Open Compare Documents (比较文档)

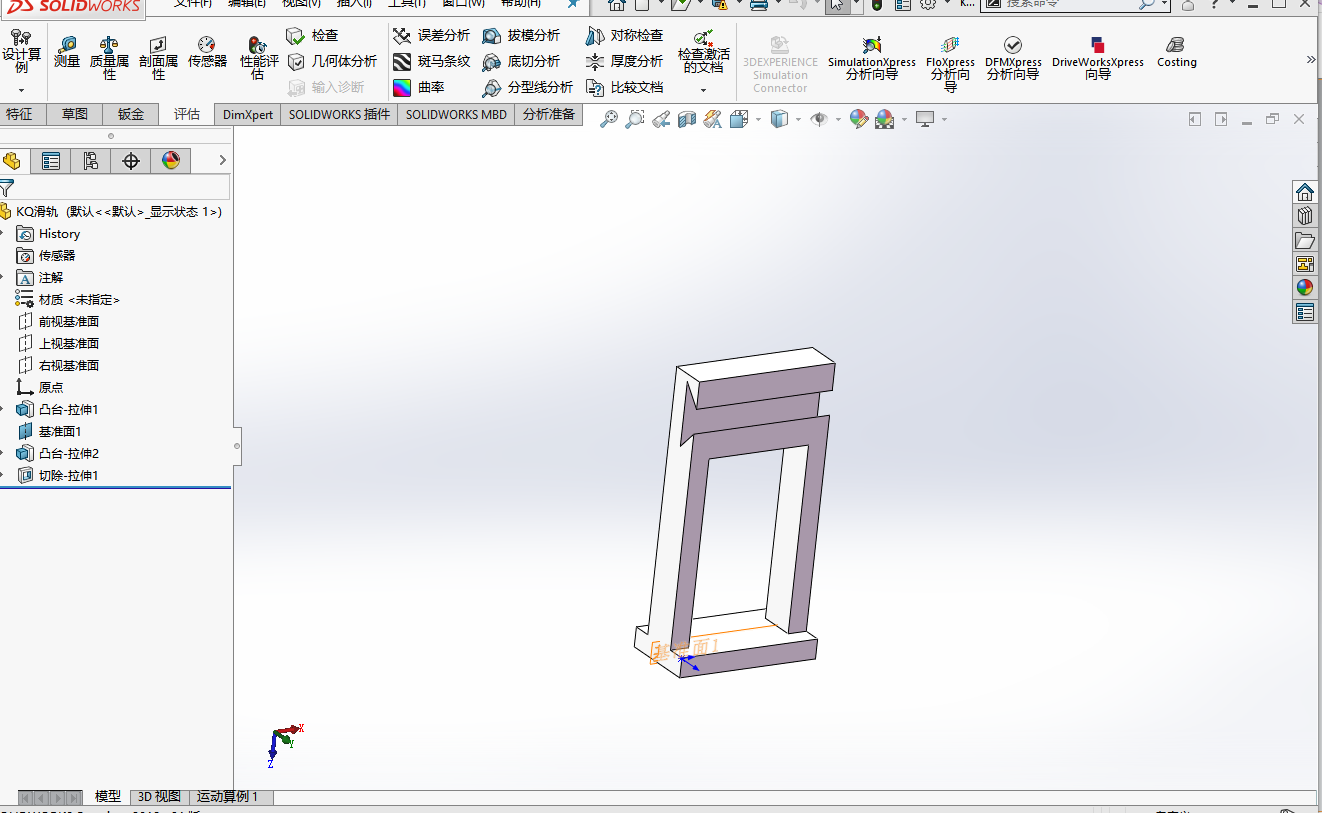click(x=624, y=88)
